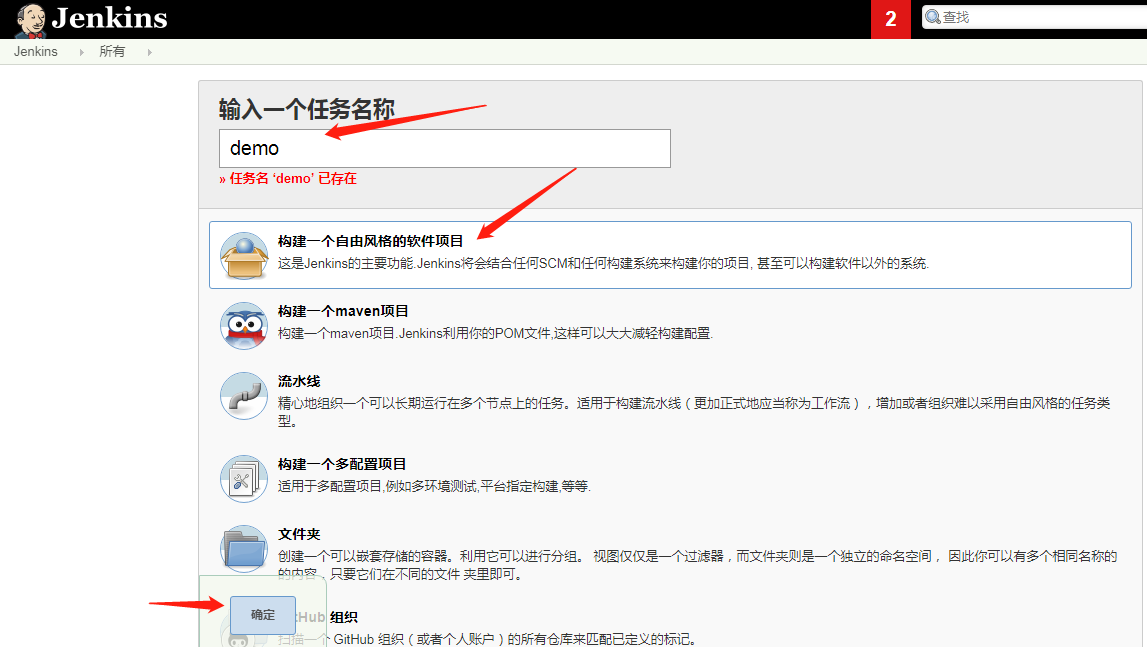Go to Jenkins breadcrumb link
Image resolution: width=1147 pixels, height=647 pixels.
(x=35, y=51)
